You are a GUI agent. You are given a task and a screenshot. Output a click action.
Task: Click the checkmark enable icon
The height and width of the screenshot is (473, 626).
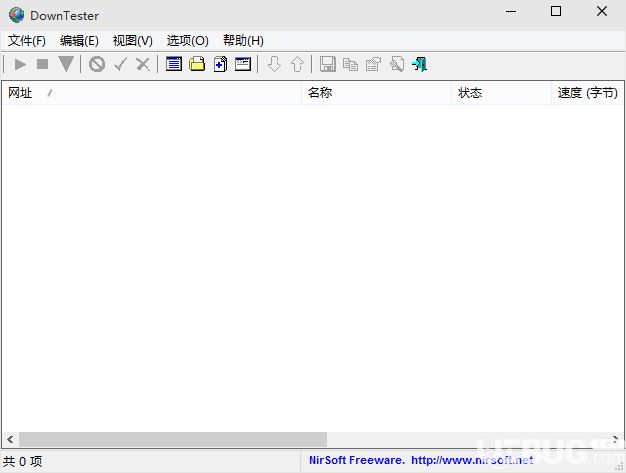coord(120,64)
